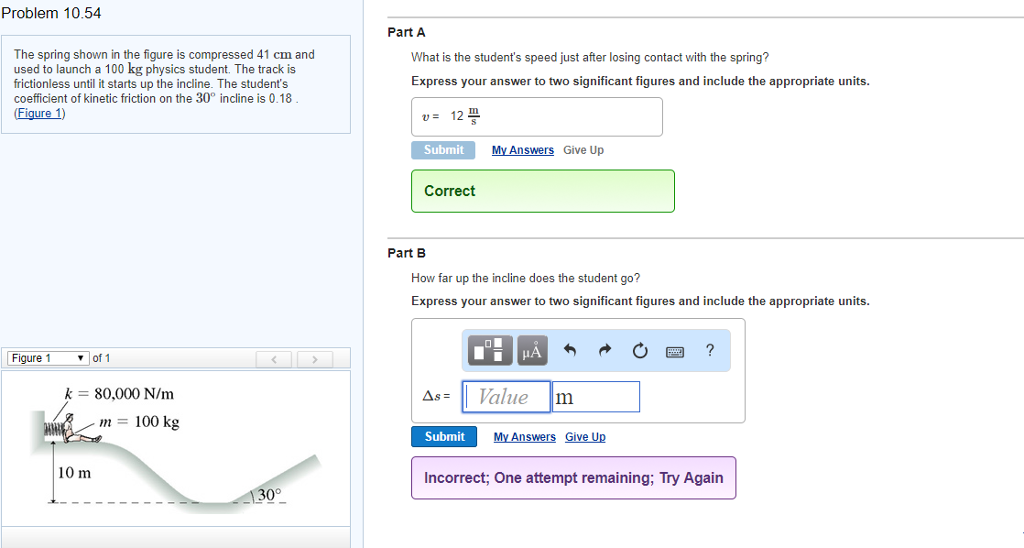Image resolution: width=1024 pixels, height=548 pixels.
Task: Submit the Part B answer
Action: pos(444,436)
